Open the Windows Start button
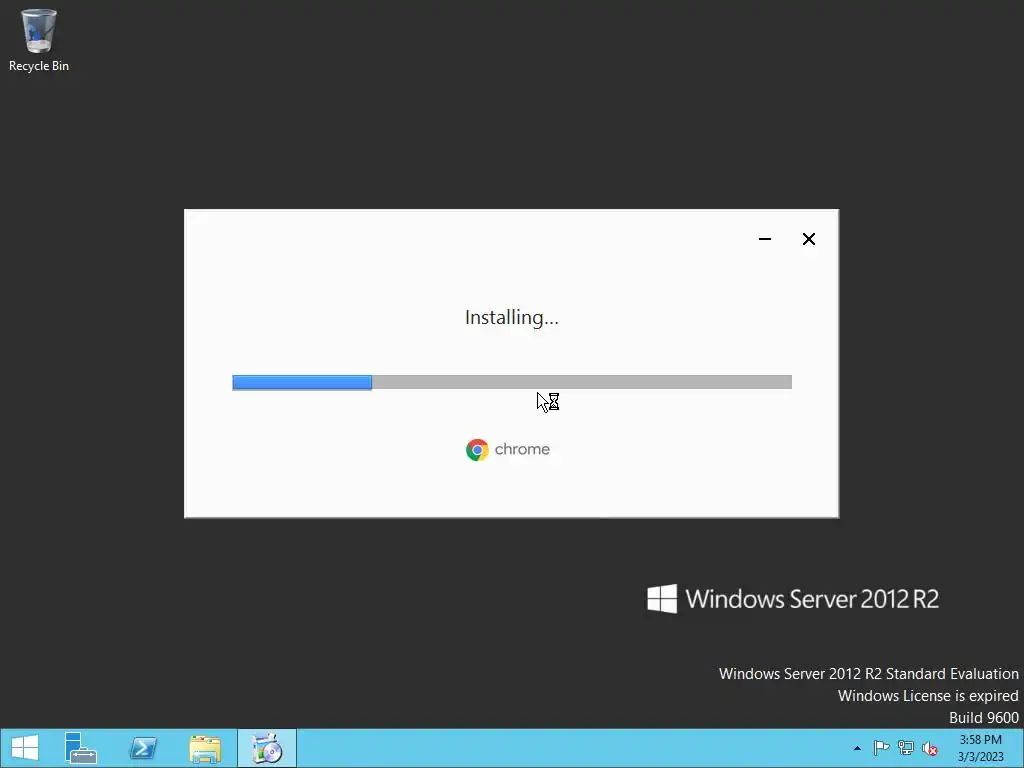 [25, 748]
